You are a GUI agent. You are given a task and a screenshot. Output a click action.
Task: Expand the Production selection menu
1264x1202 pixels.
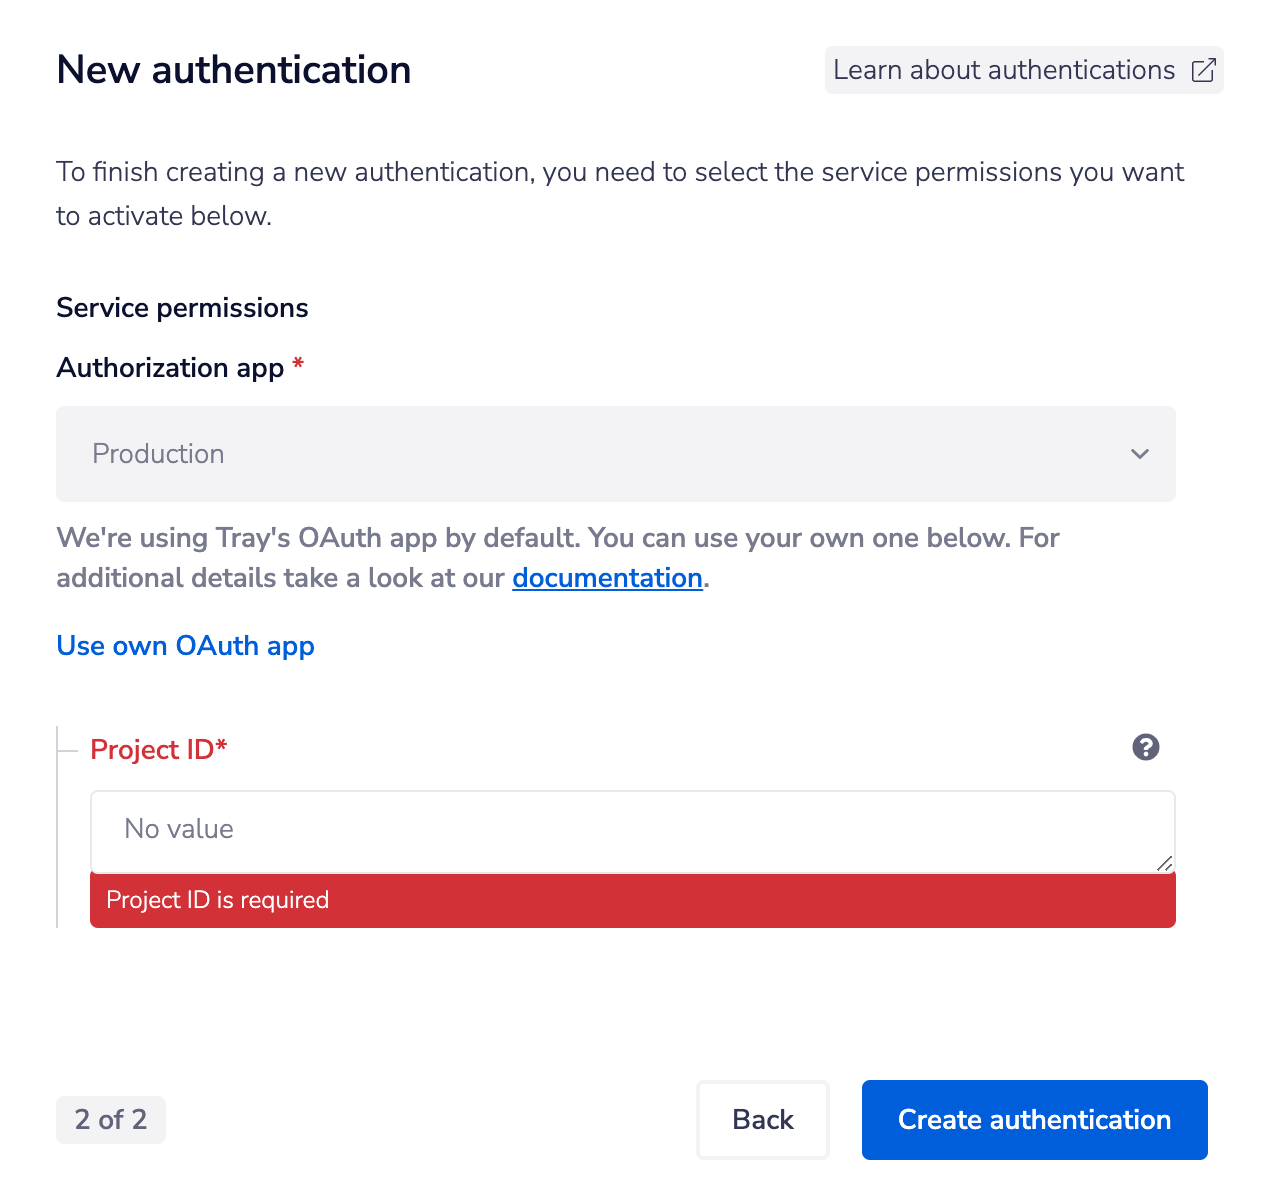[x=615, y=454]
